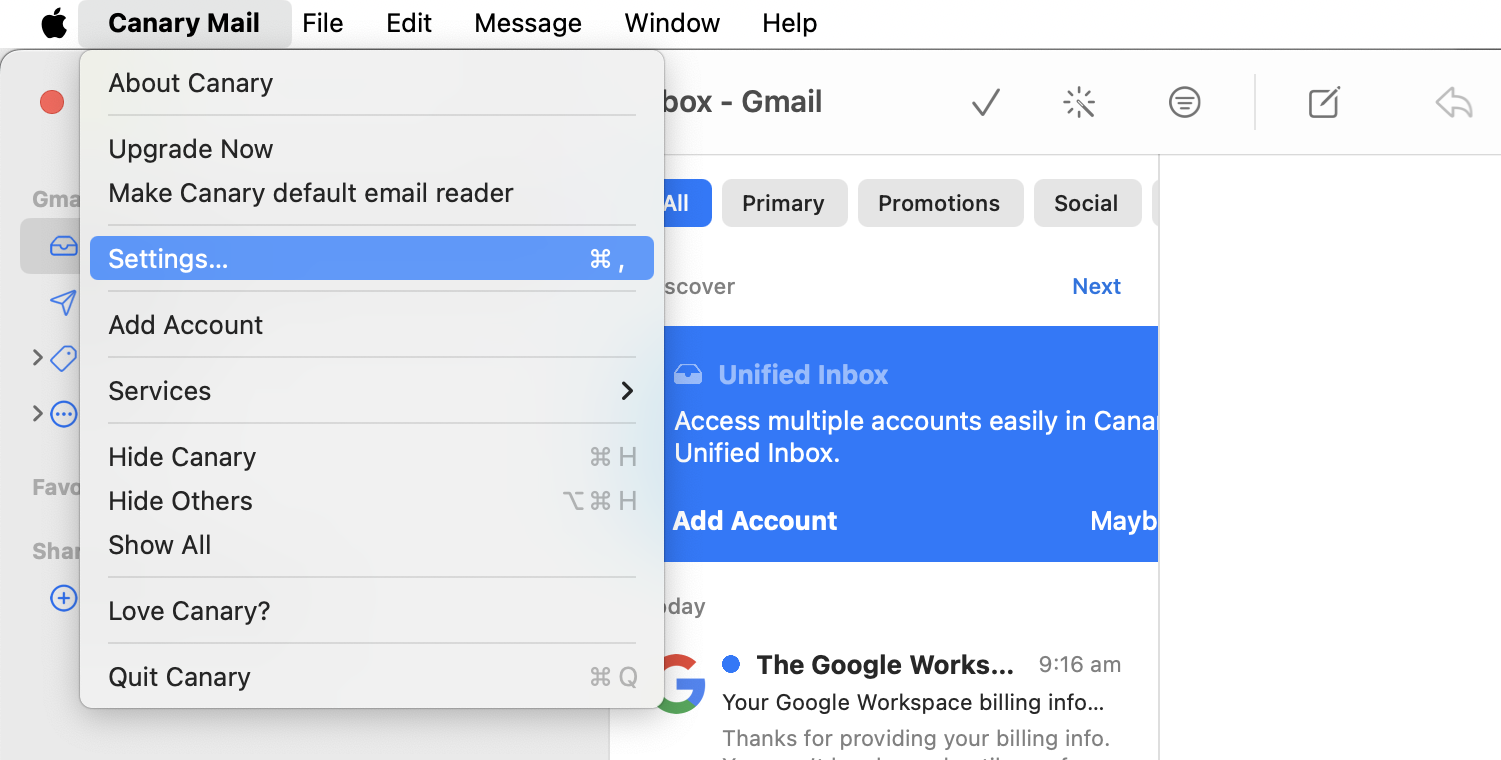Switch to the Social tab
The height and width of the screenshot is (760, 1501).
coord(1087,203)
